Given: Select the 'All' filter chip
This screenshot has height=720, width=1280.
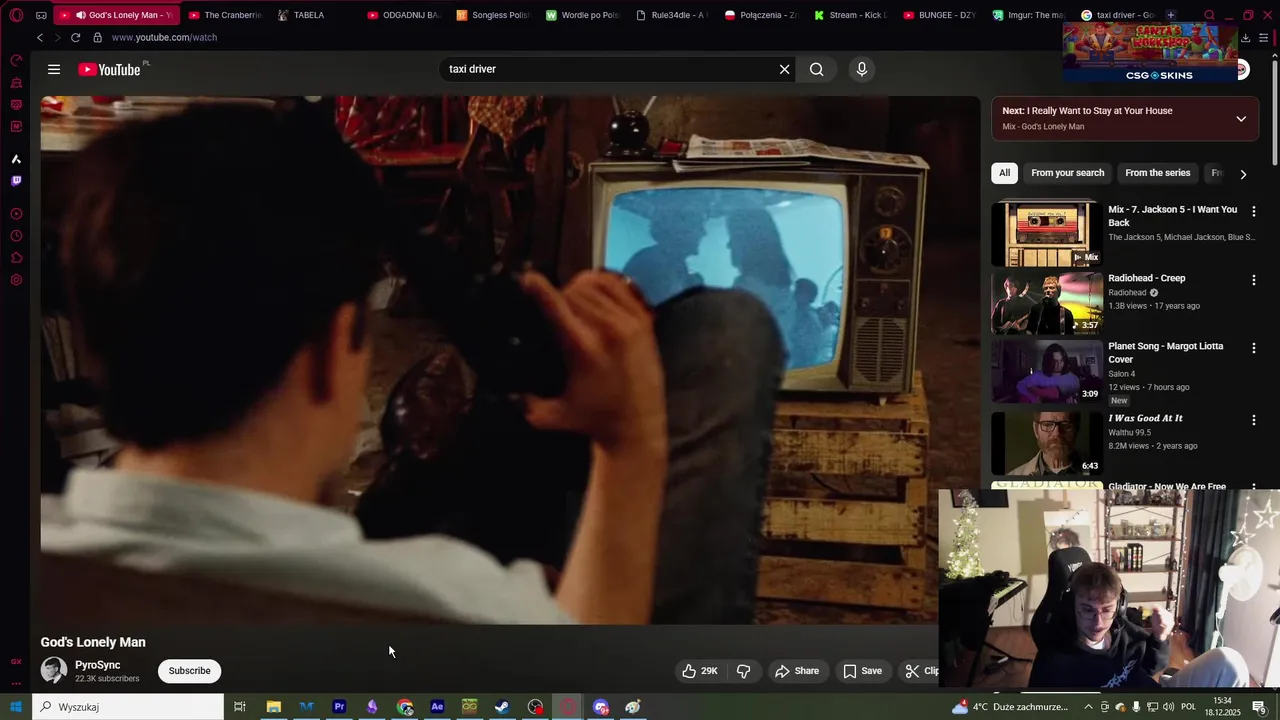Looking at the screenshot, I should tap(1004, 173).
